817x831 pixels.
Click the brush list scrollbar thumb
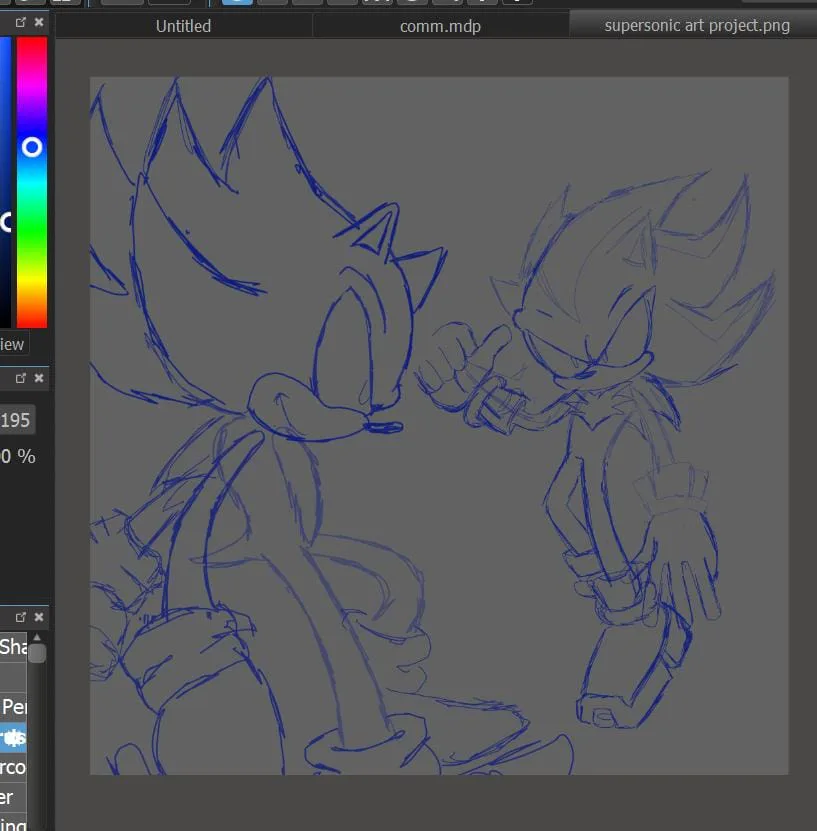37,653
